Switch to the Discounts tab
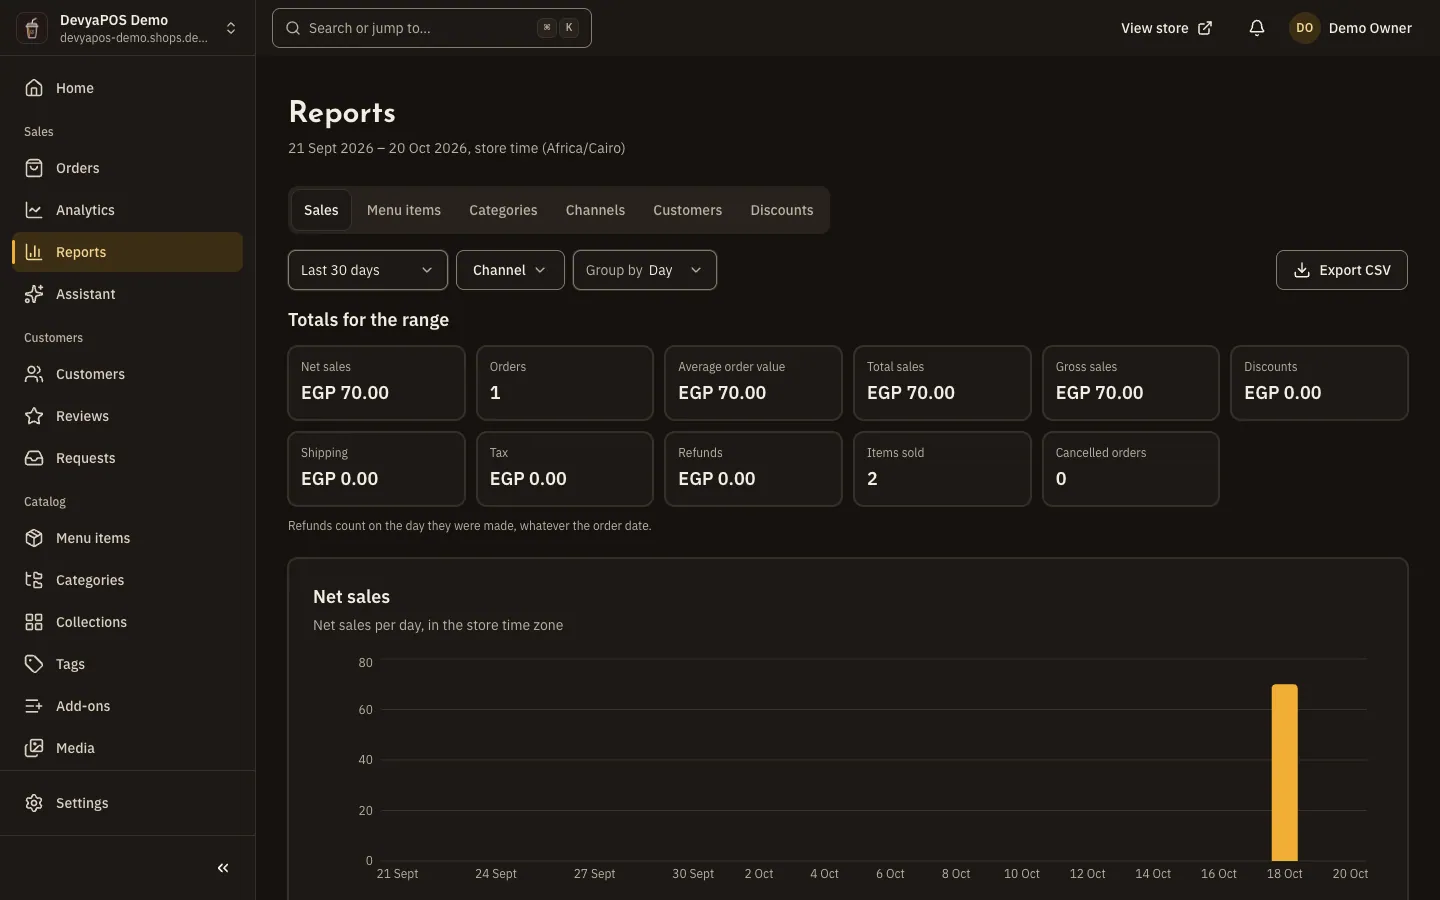The image size is (1440, 900). [x=782, y=210]
